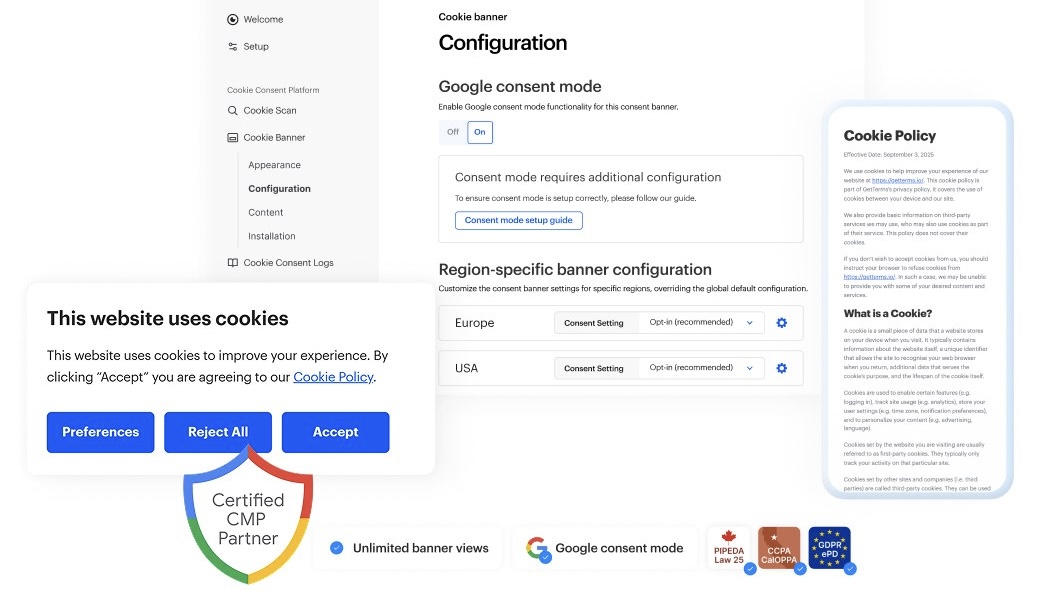Click the PIPEDA Law 25 badge
This screenshot has height=609, width=1040.
[x=728, y=549]
